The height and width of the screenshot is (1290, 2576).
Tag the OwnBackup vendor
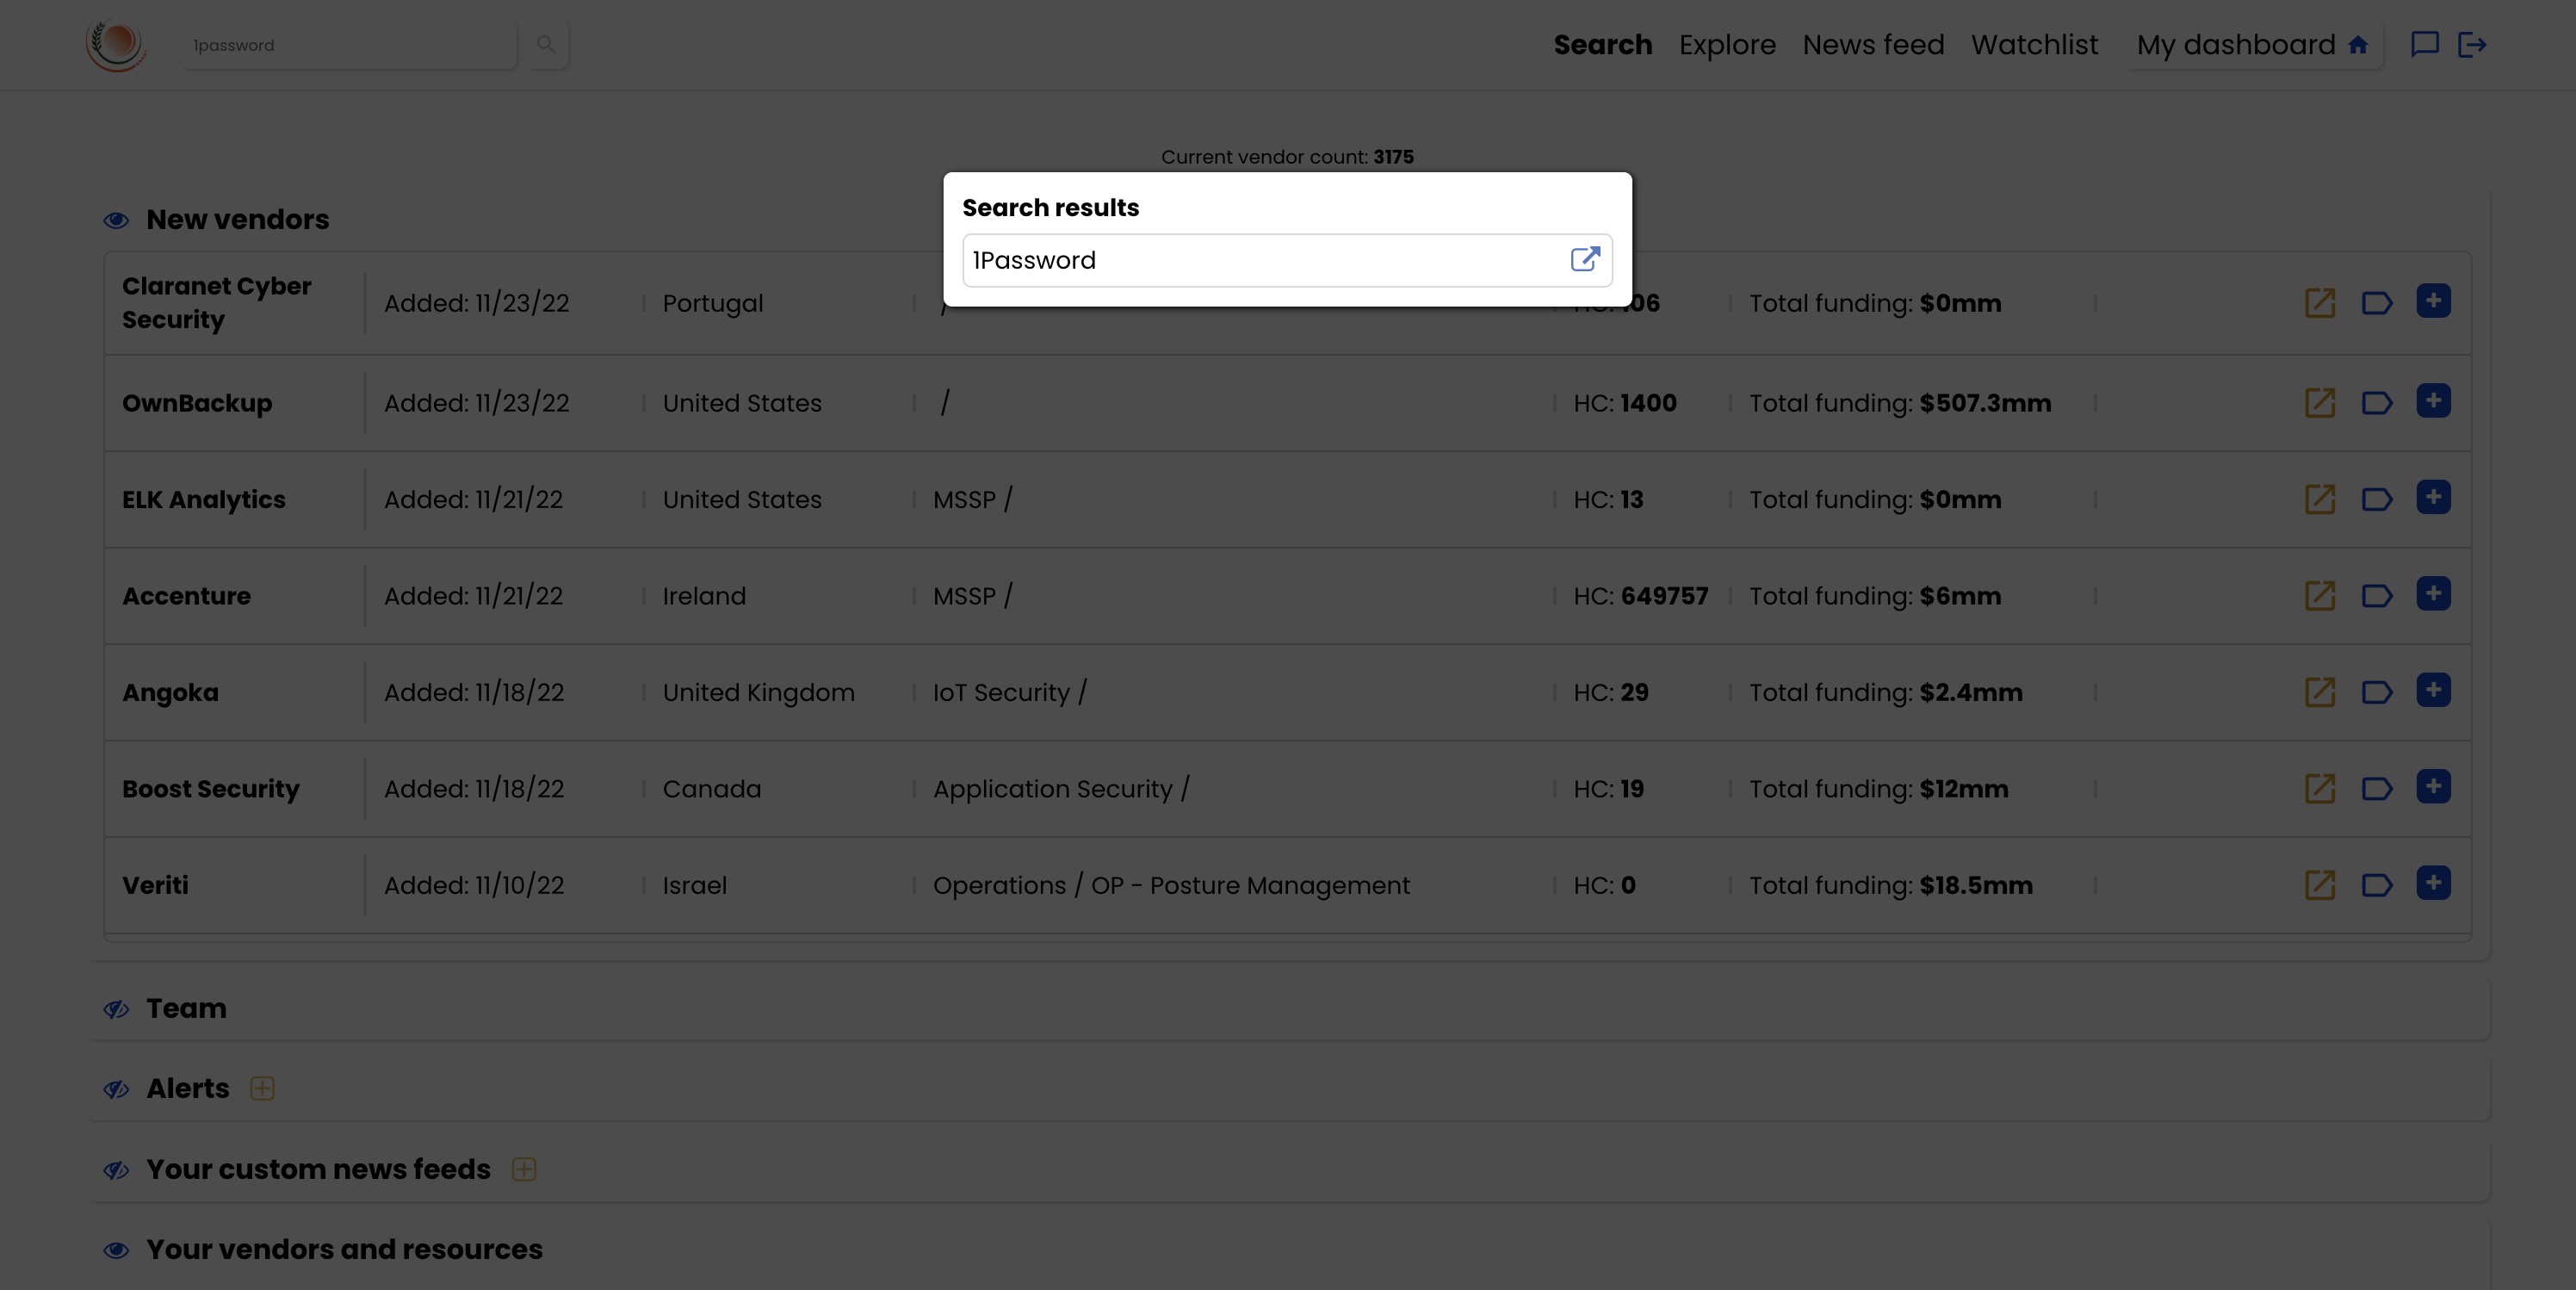[2377, 403]
